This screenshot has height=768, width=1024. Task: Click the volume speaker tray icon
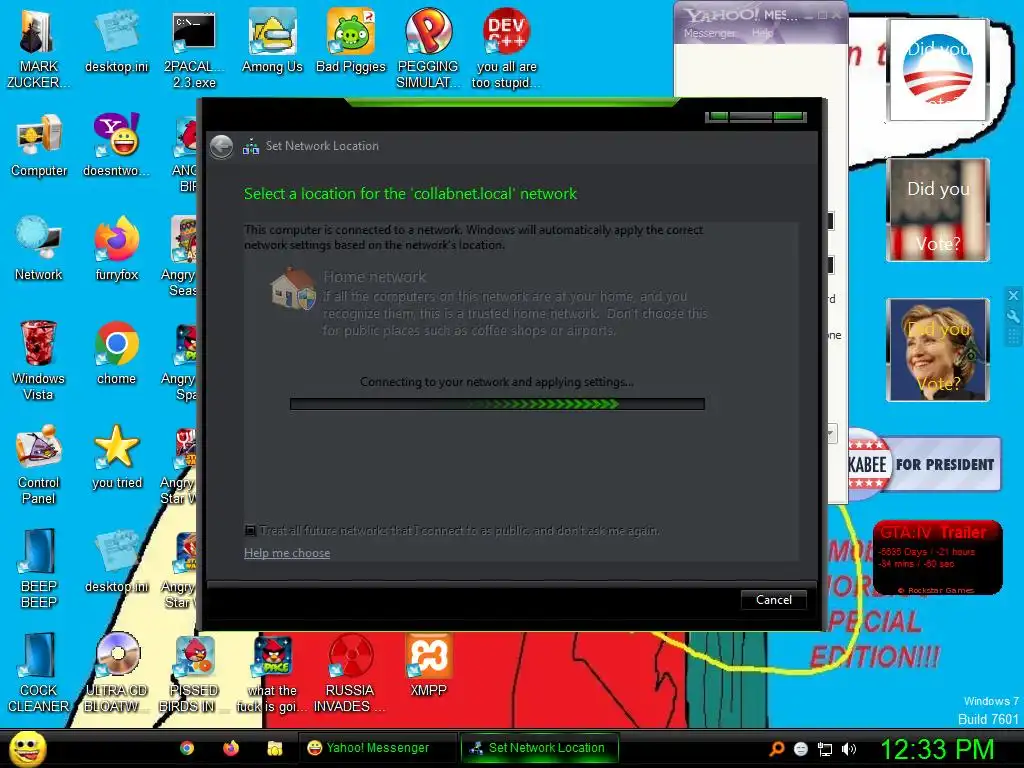tap(849, 749)
